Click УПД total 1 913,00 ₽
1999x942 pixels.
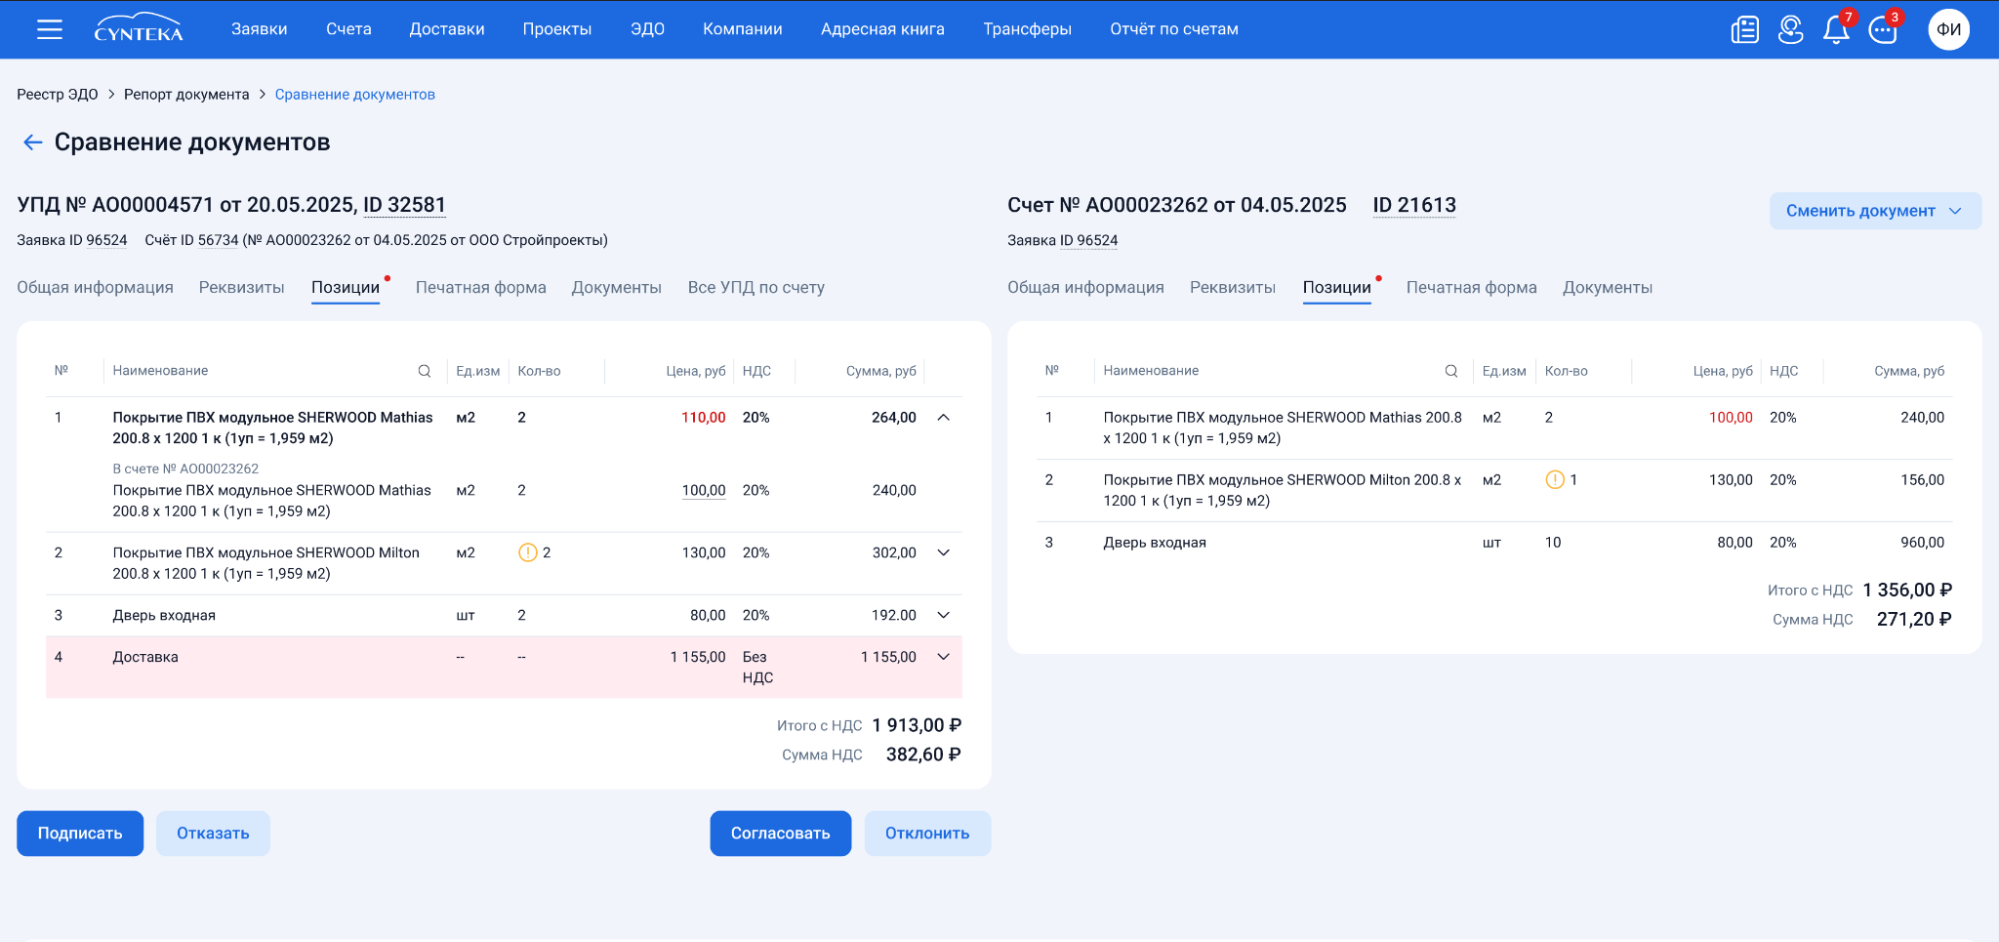pyautogui.click(x=916, y=725)
